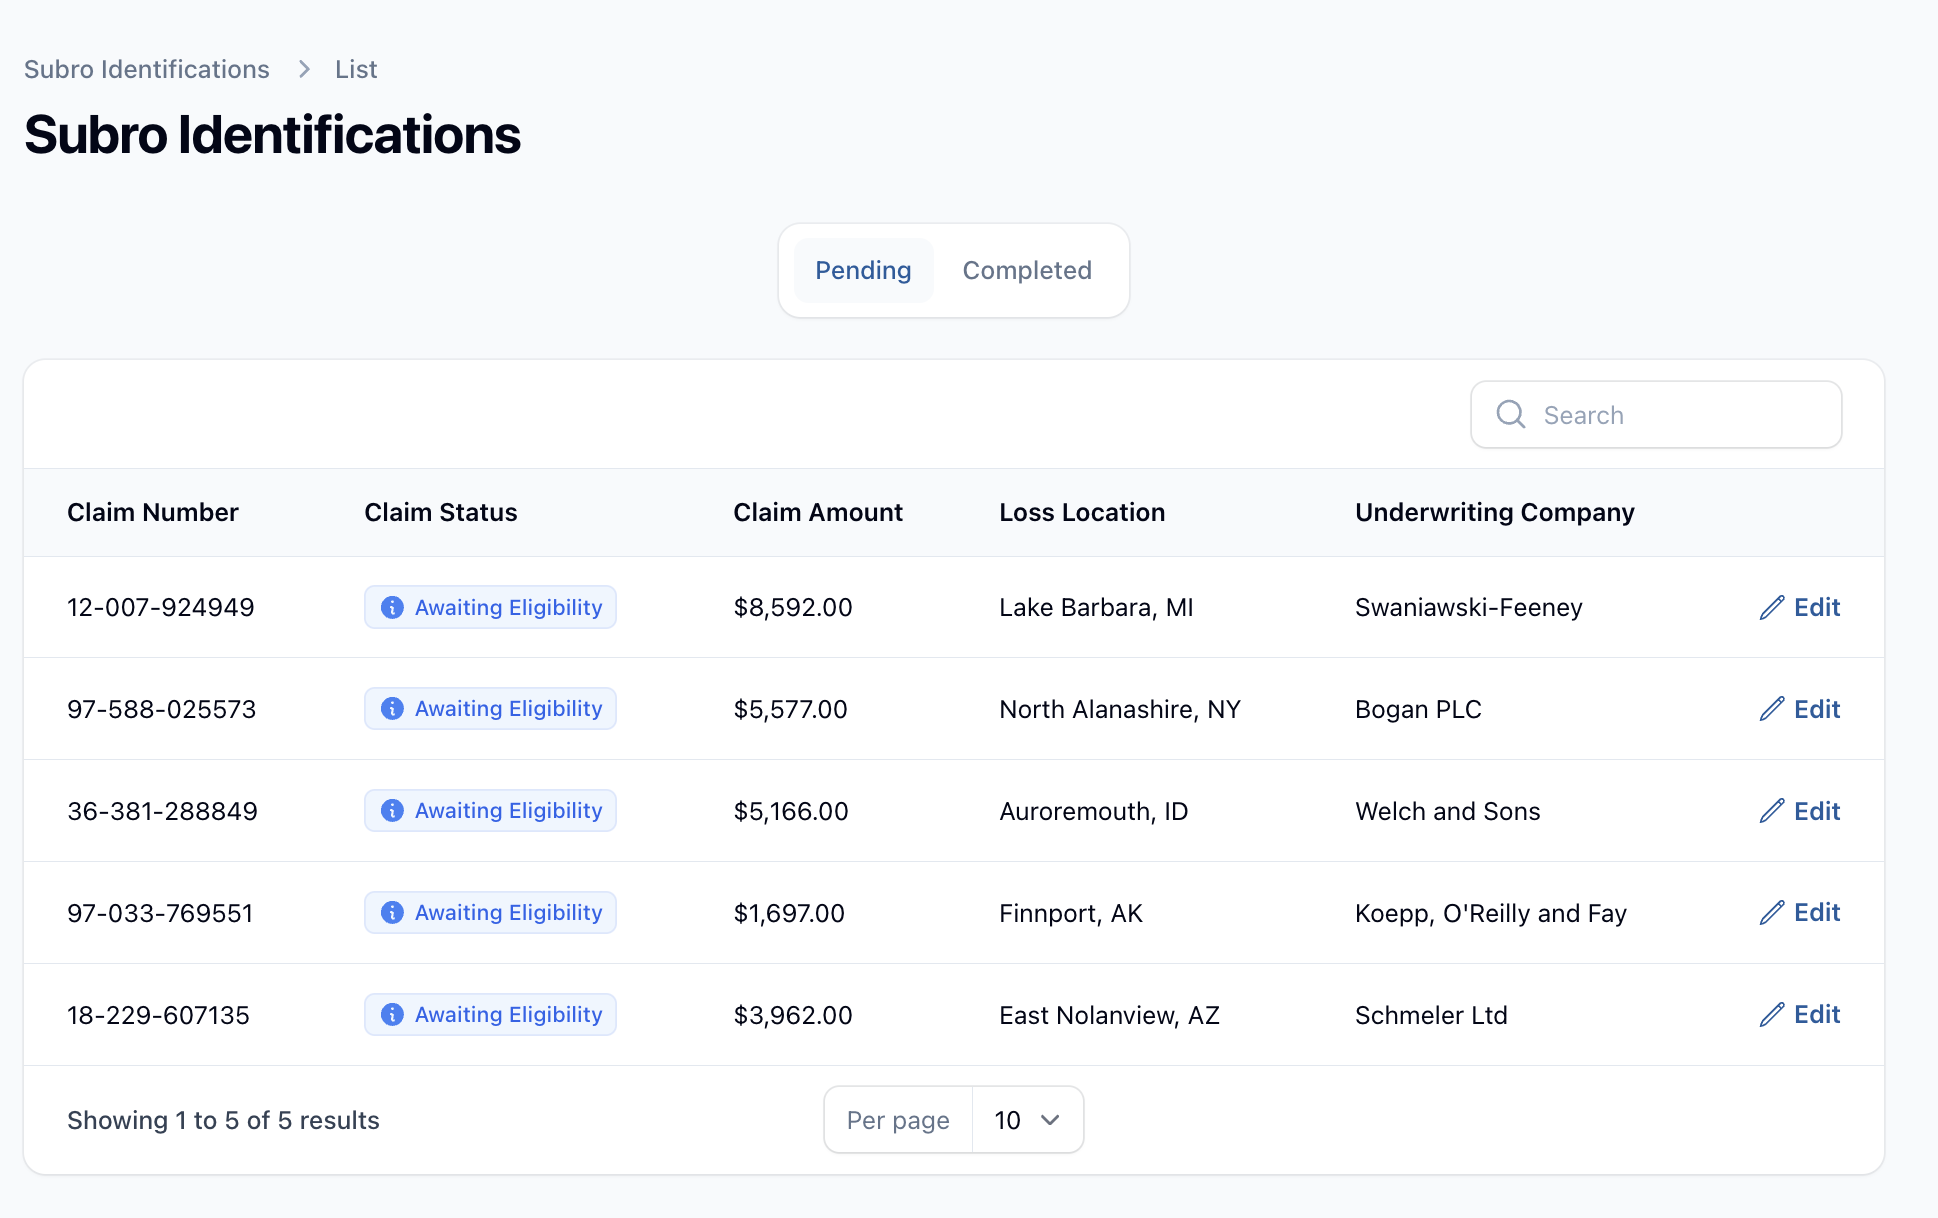Edit the Koepp, O'Reilly and Fay claim
The image size is (1938, 1218).
(1800, 913)
